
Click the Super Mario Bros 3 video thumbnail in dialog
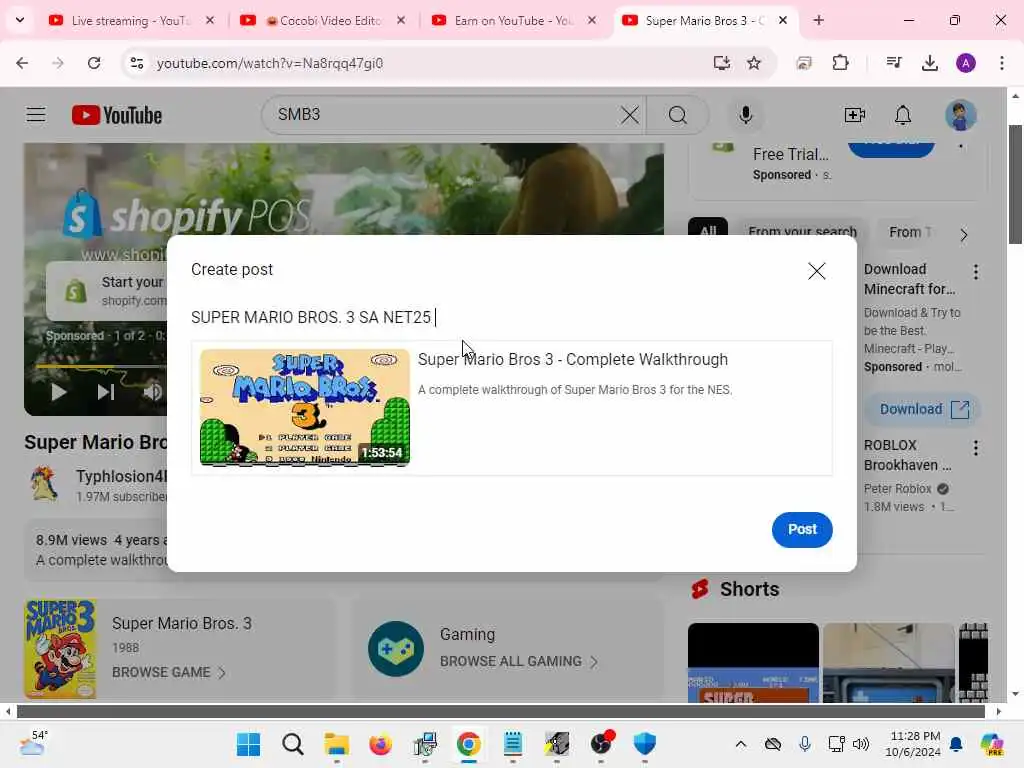point(304,408)
